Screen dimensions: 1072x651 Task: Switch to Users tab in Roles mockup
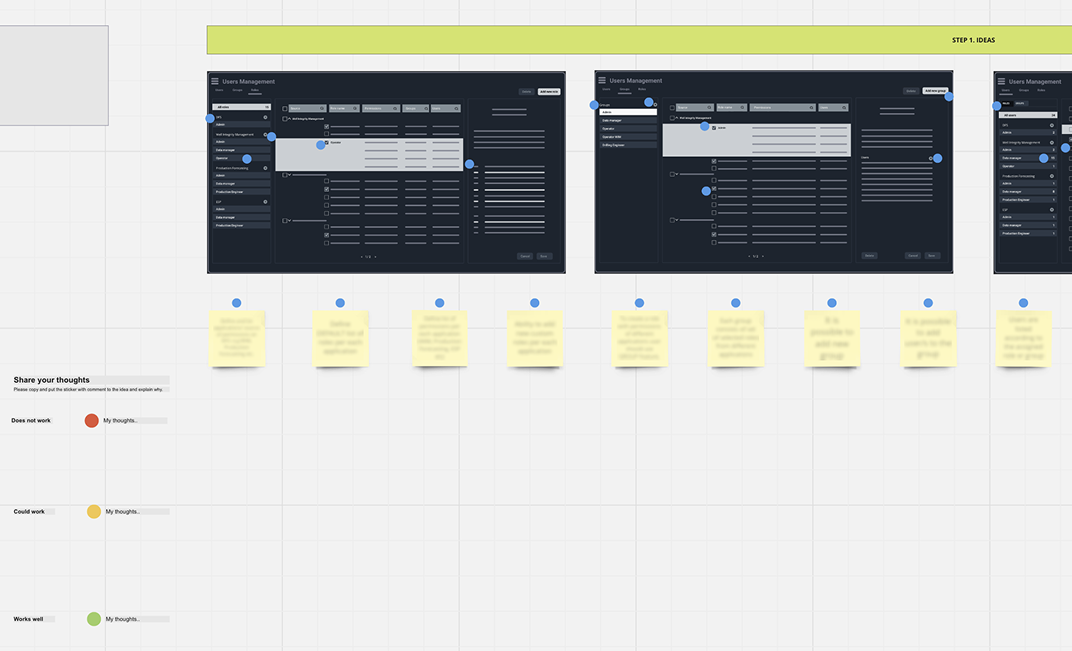click(x=219, y=90)
